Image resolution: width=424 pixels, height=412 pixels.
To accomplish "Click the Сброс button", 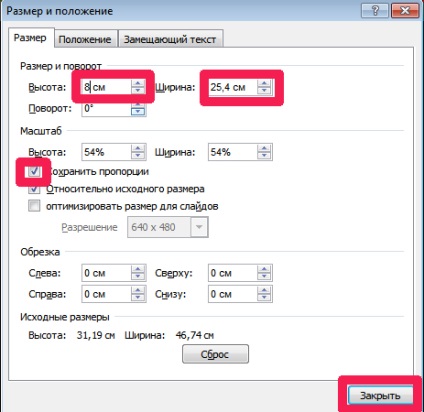I will point(215,354).
